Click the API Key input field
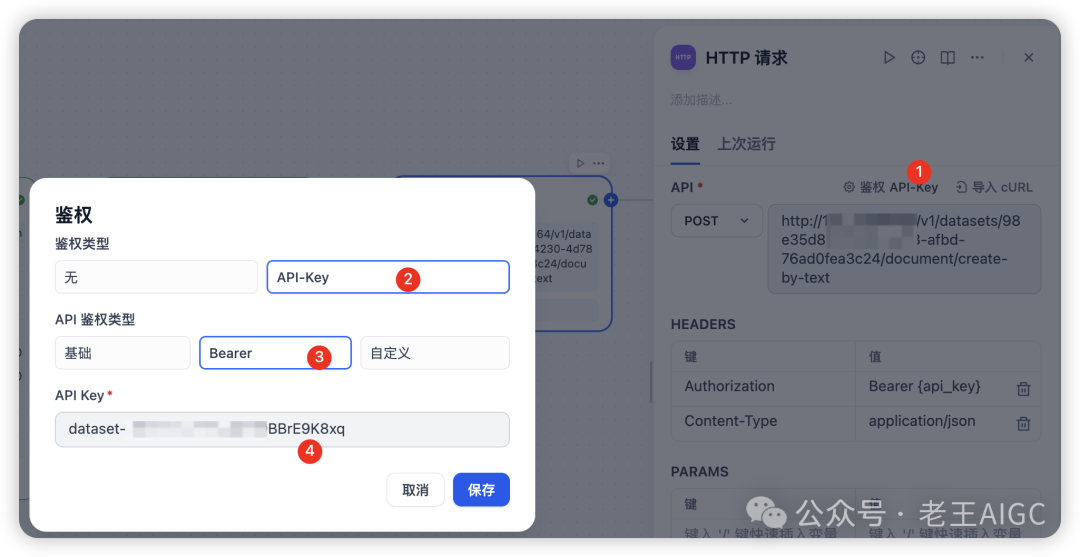1080x557 pixels. click(282, 430)
